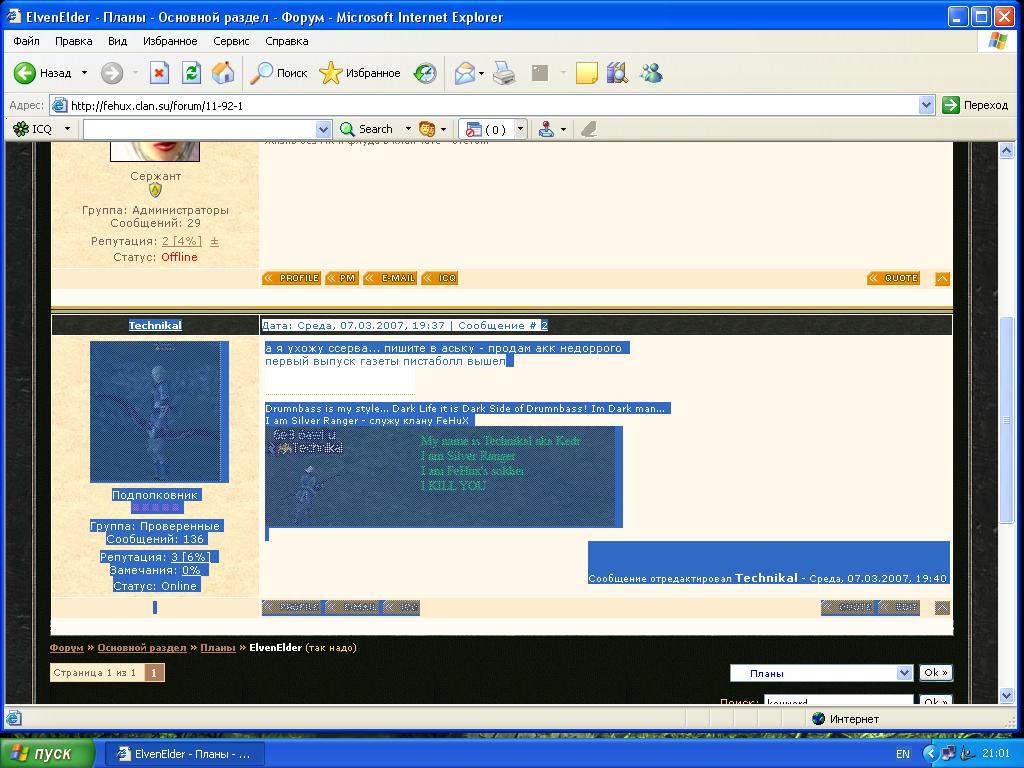1024x768 pixels.
Task: Click the first post's E-MAIL button
Action: [x=391, y=278]
